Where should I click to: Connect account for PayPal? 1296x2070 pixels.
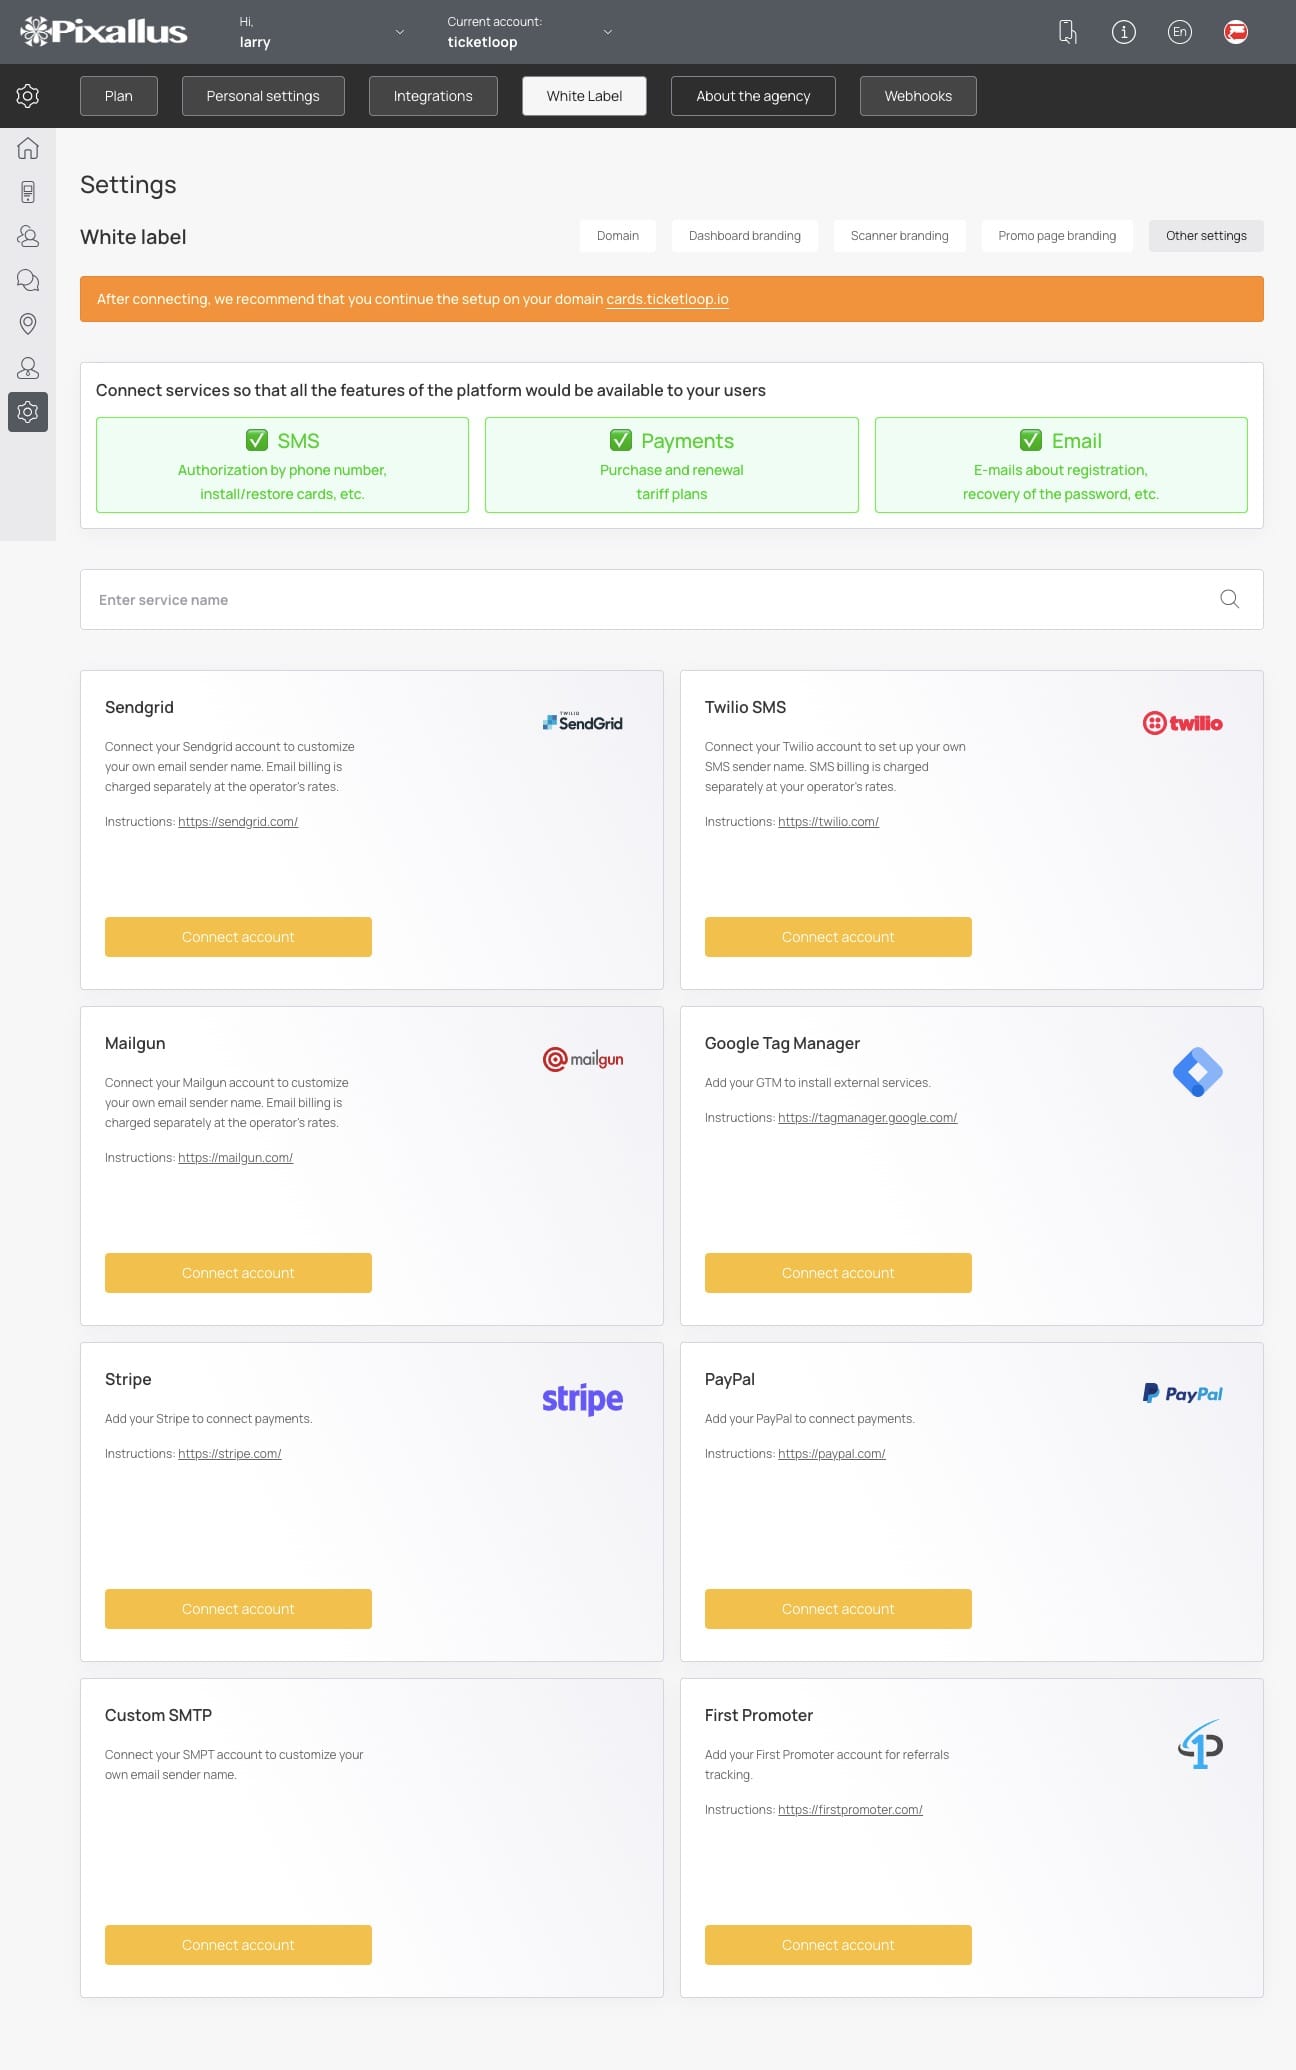tap(838, 1609)
